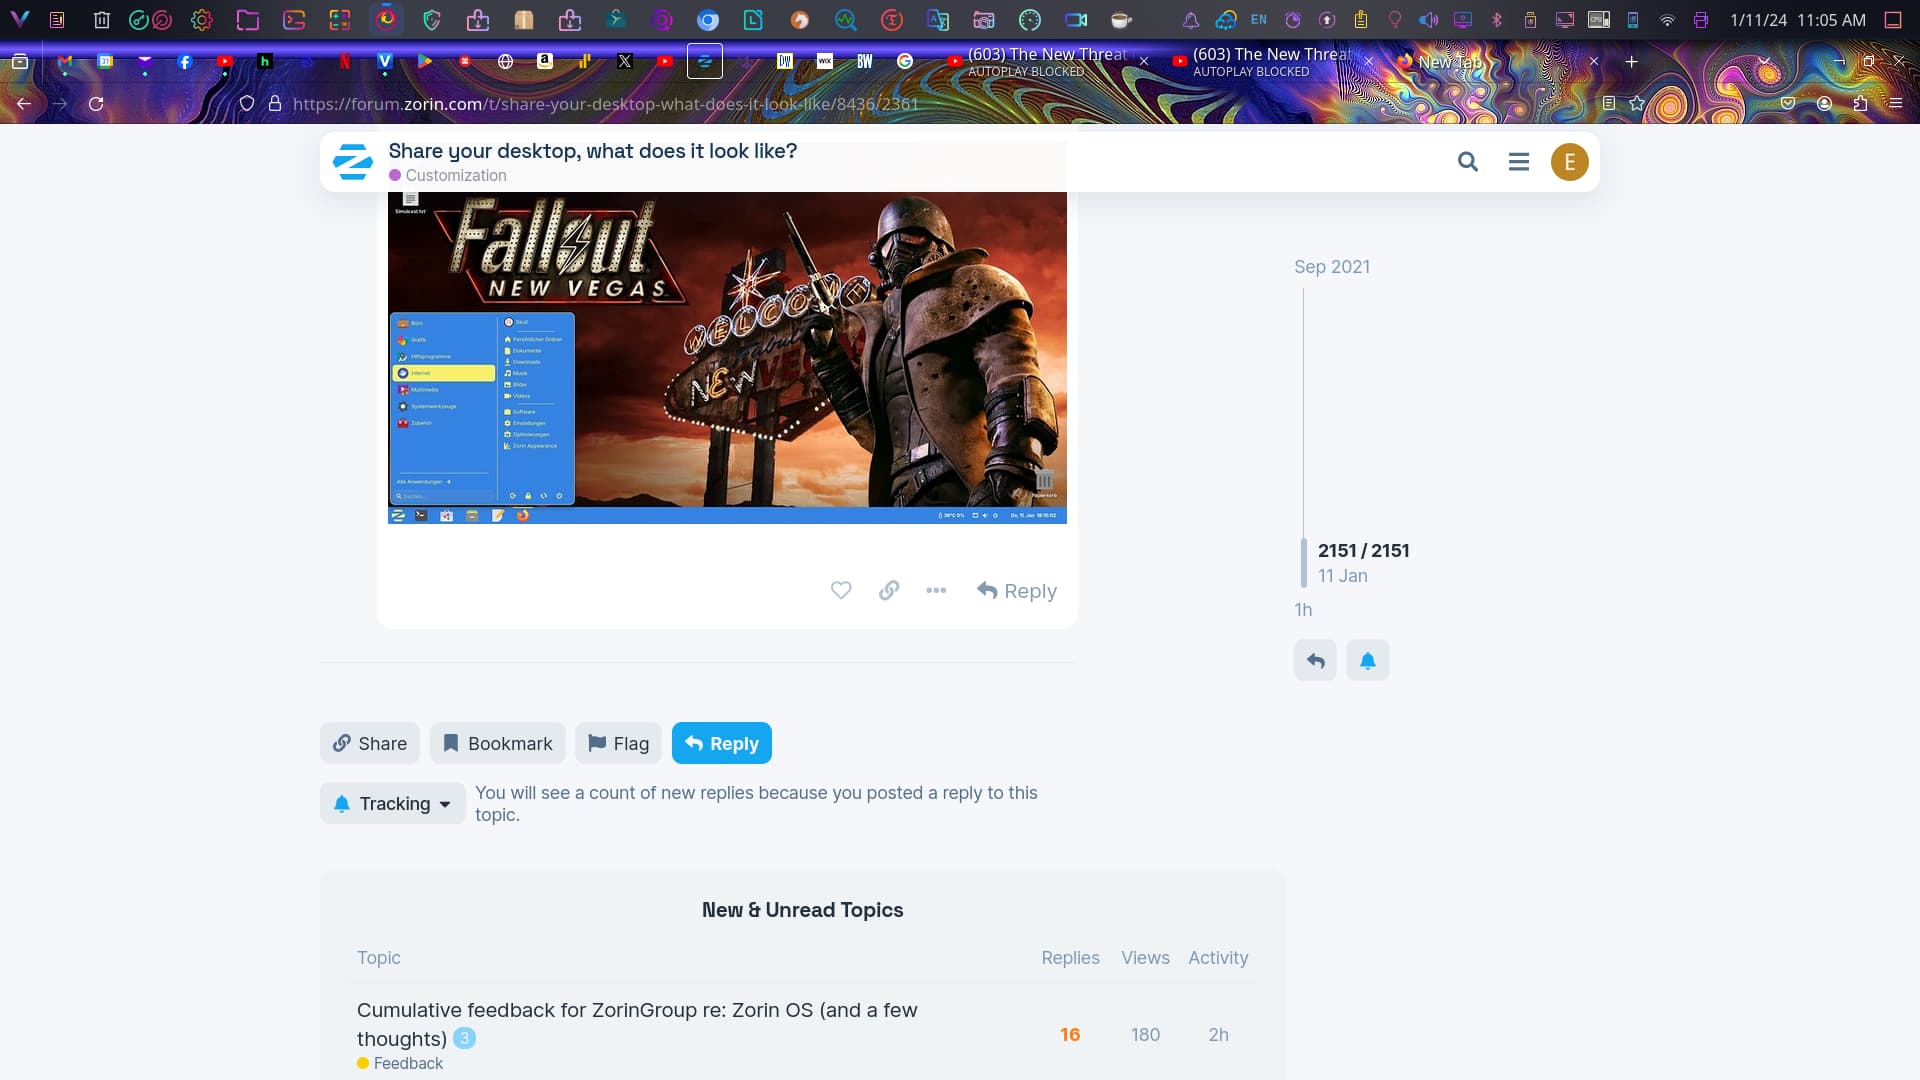Open Pocket save icon
This screenshot has height=1080, width=1920.
pyautogui.click(x=1788, y=103)
